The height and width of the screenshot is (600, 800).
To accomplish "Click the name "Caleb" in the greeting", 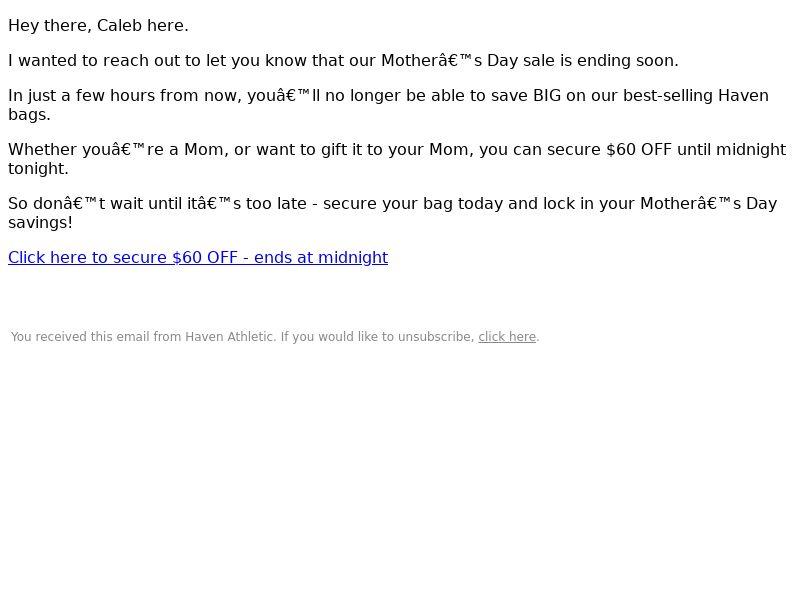I will 119,26.
